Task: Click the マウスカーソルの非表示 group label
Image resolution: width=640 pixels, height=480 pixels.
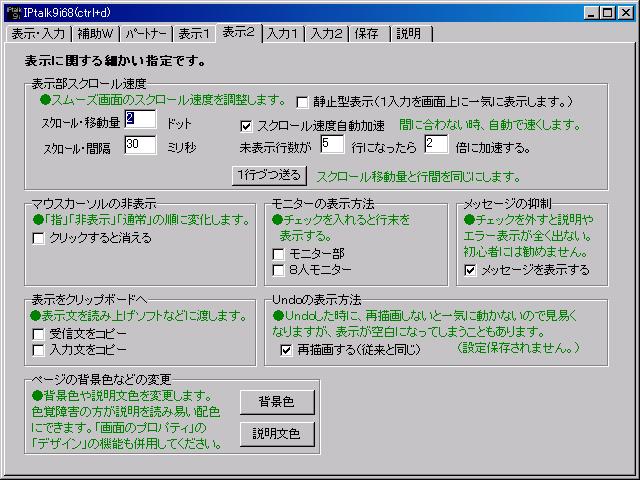Action: [x=94, y=204]
